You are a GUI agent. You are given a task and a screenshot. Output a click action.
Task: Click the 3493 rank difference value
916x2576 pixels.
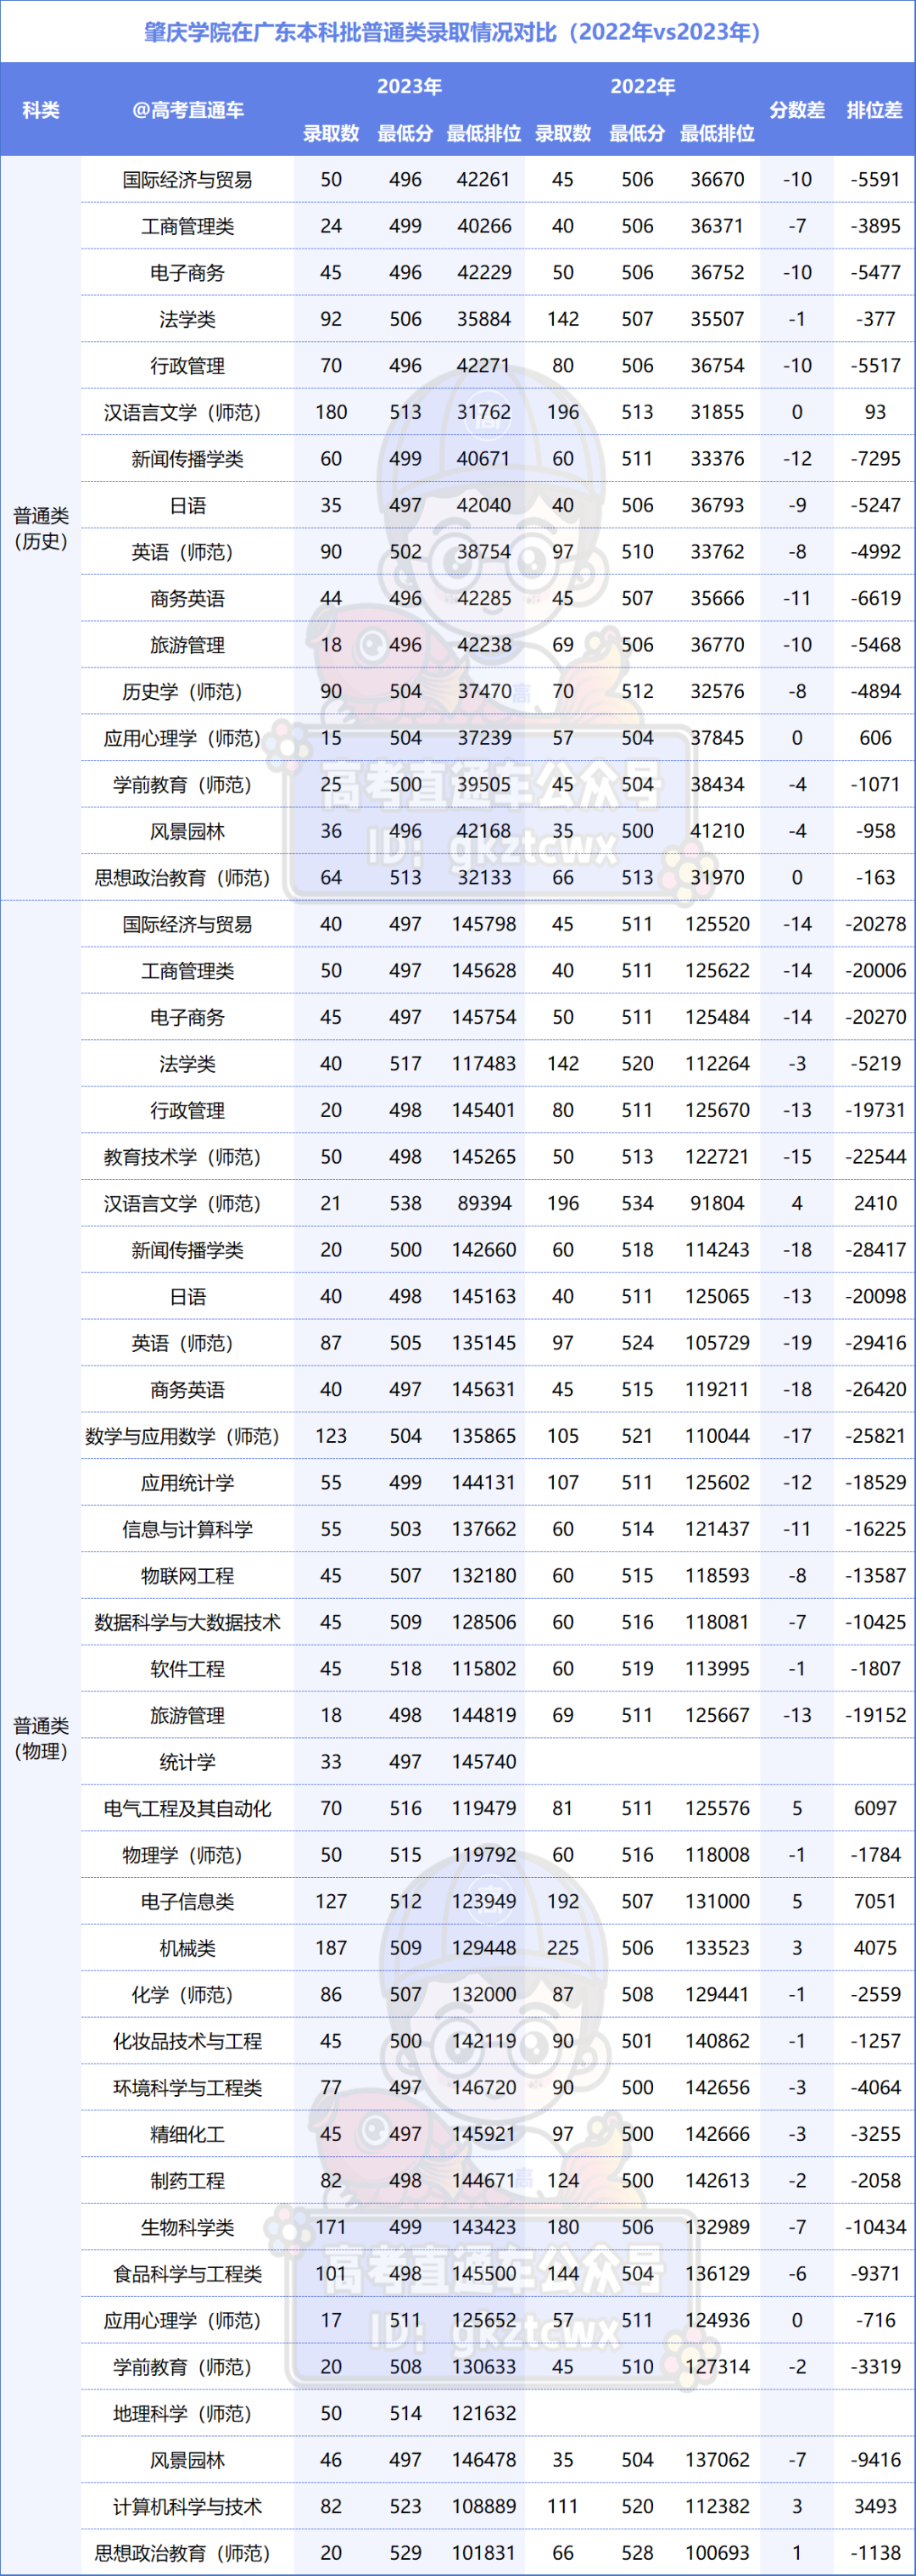coord(875,2506)
